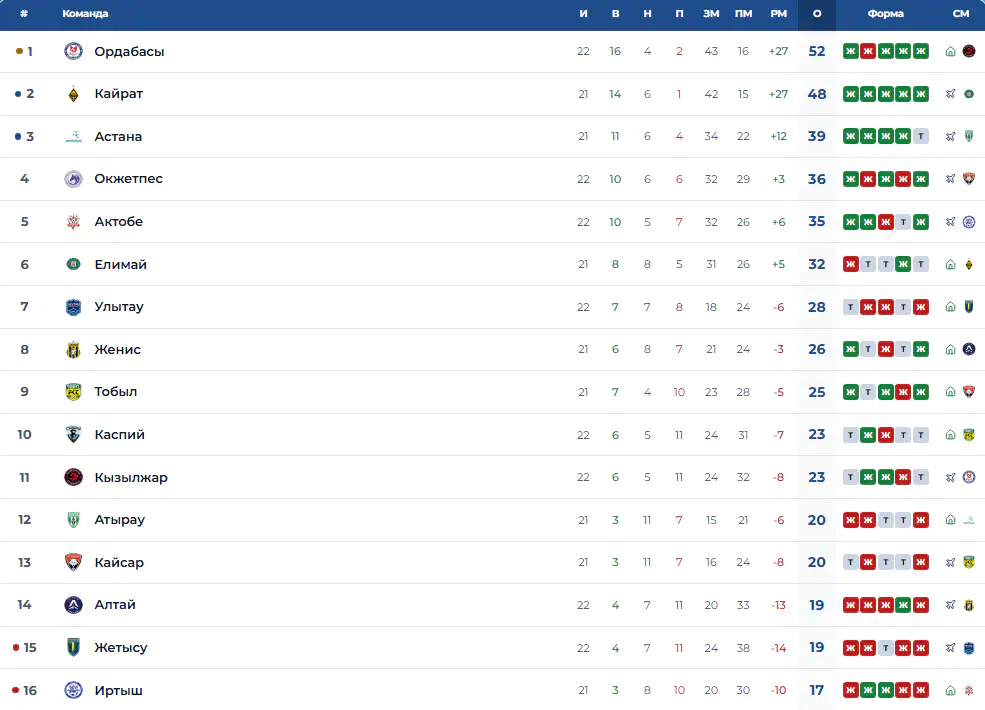The width and height of the screenshot is (985, 710).
Task: Open the Астана team link
Action: click(118, 136)
